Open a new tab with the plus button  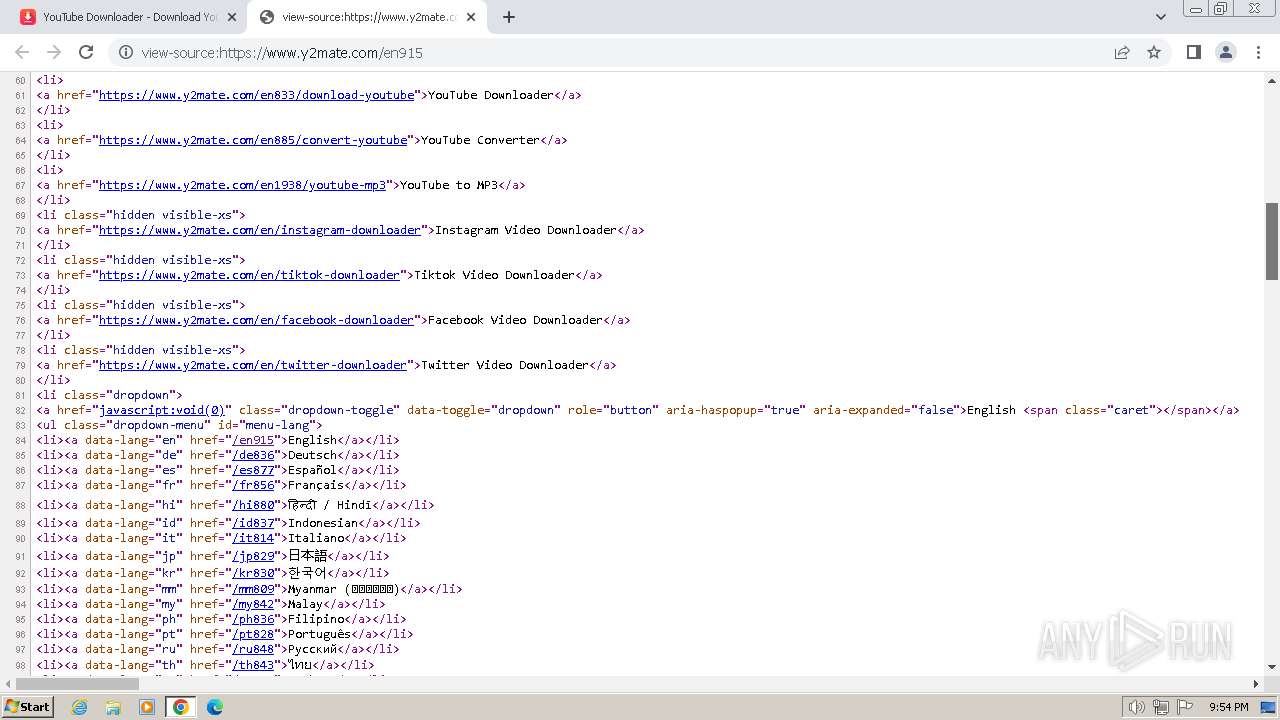click(508, 17)
